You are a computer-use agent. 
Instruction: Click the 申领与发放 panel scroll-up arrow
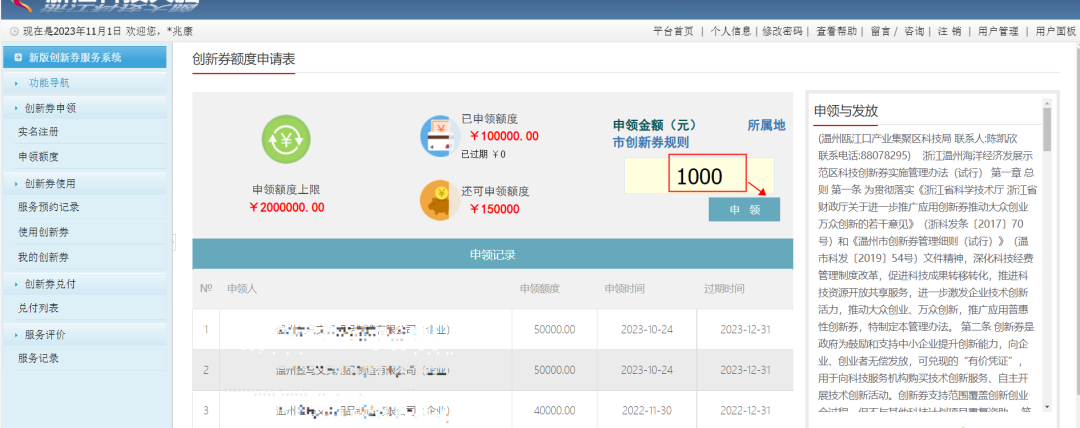point(1047,103)
